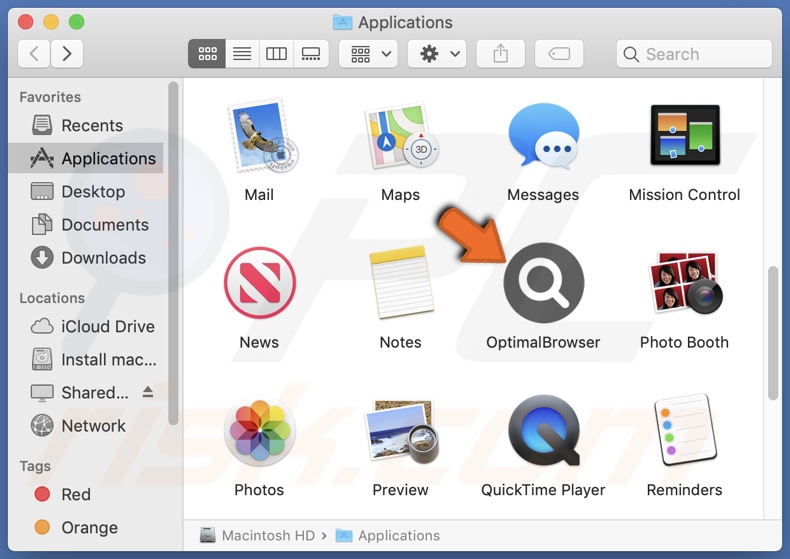The width and height of the screenshot is (790, 559).
Task: Select Documents in the sidebar
Action: coord(86,225)
